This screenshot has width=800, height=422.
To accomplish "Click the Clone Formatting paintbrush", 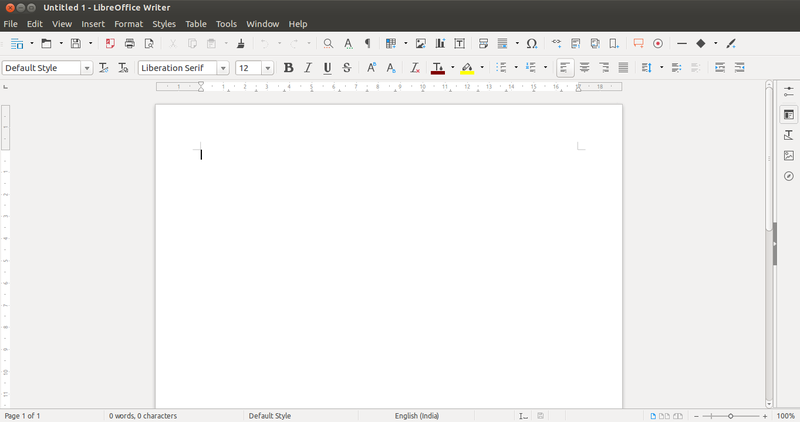I will coord(241,44).
